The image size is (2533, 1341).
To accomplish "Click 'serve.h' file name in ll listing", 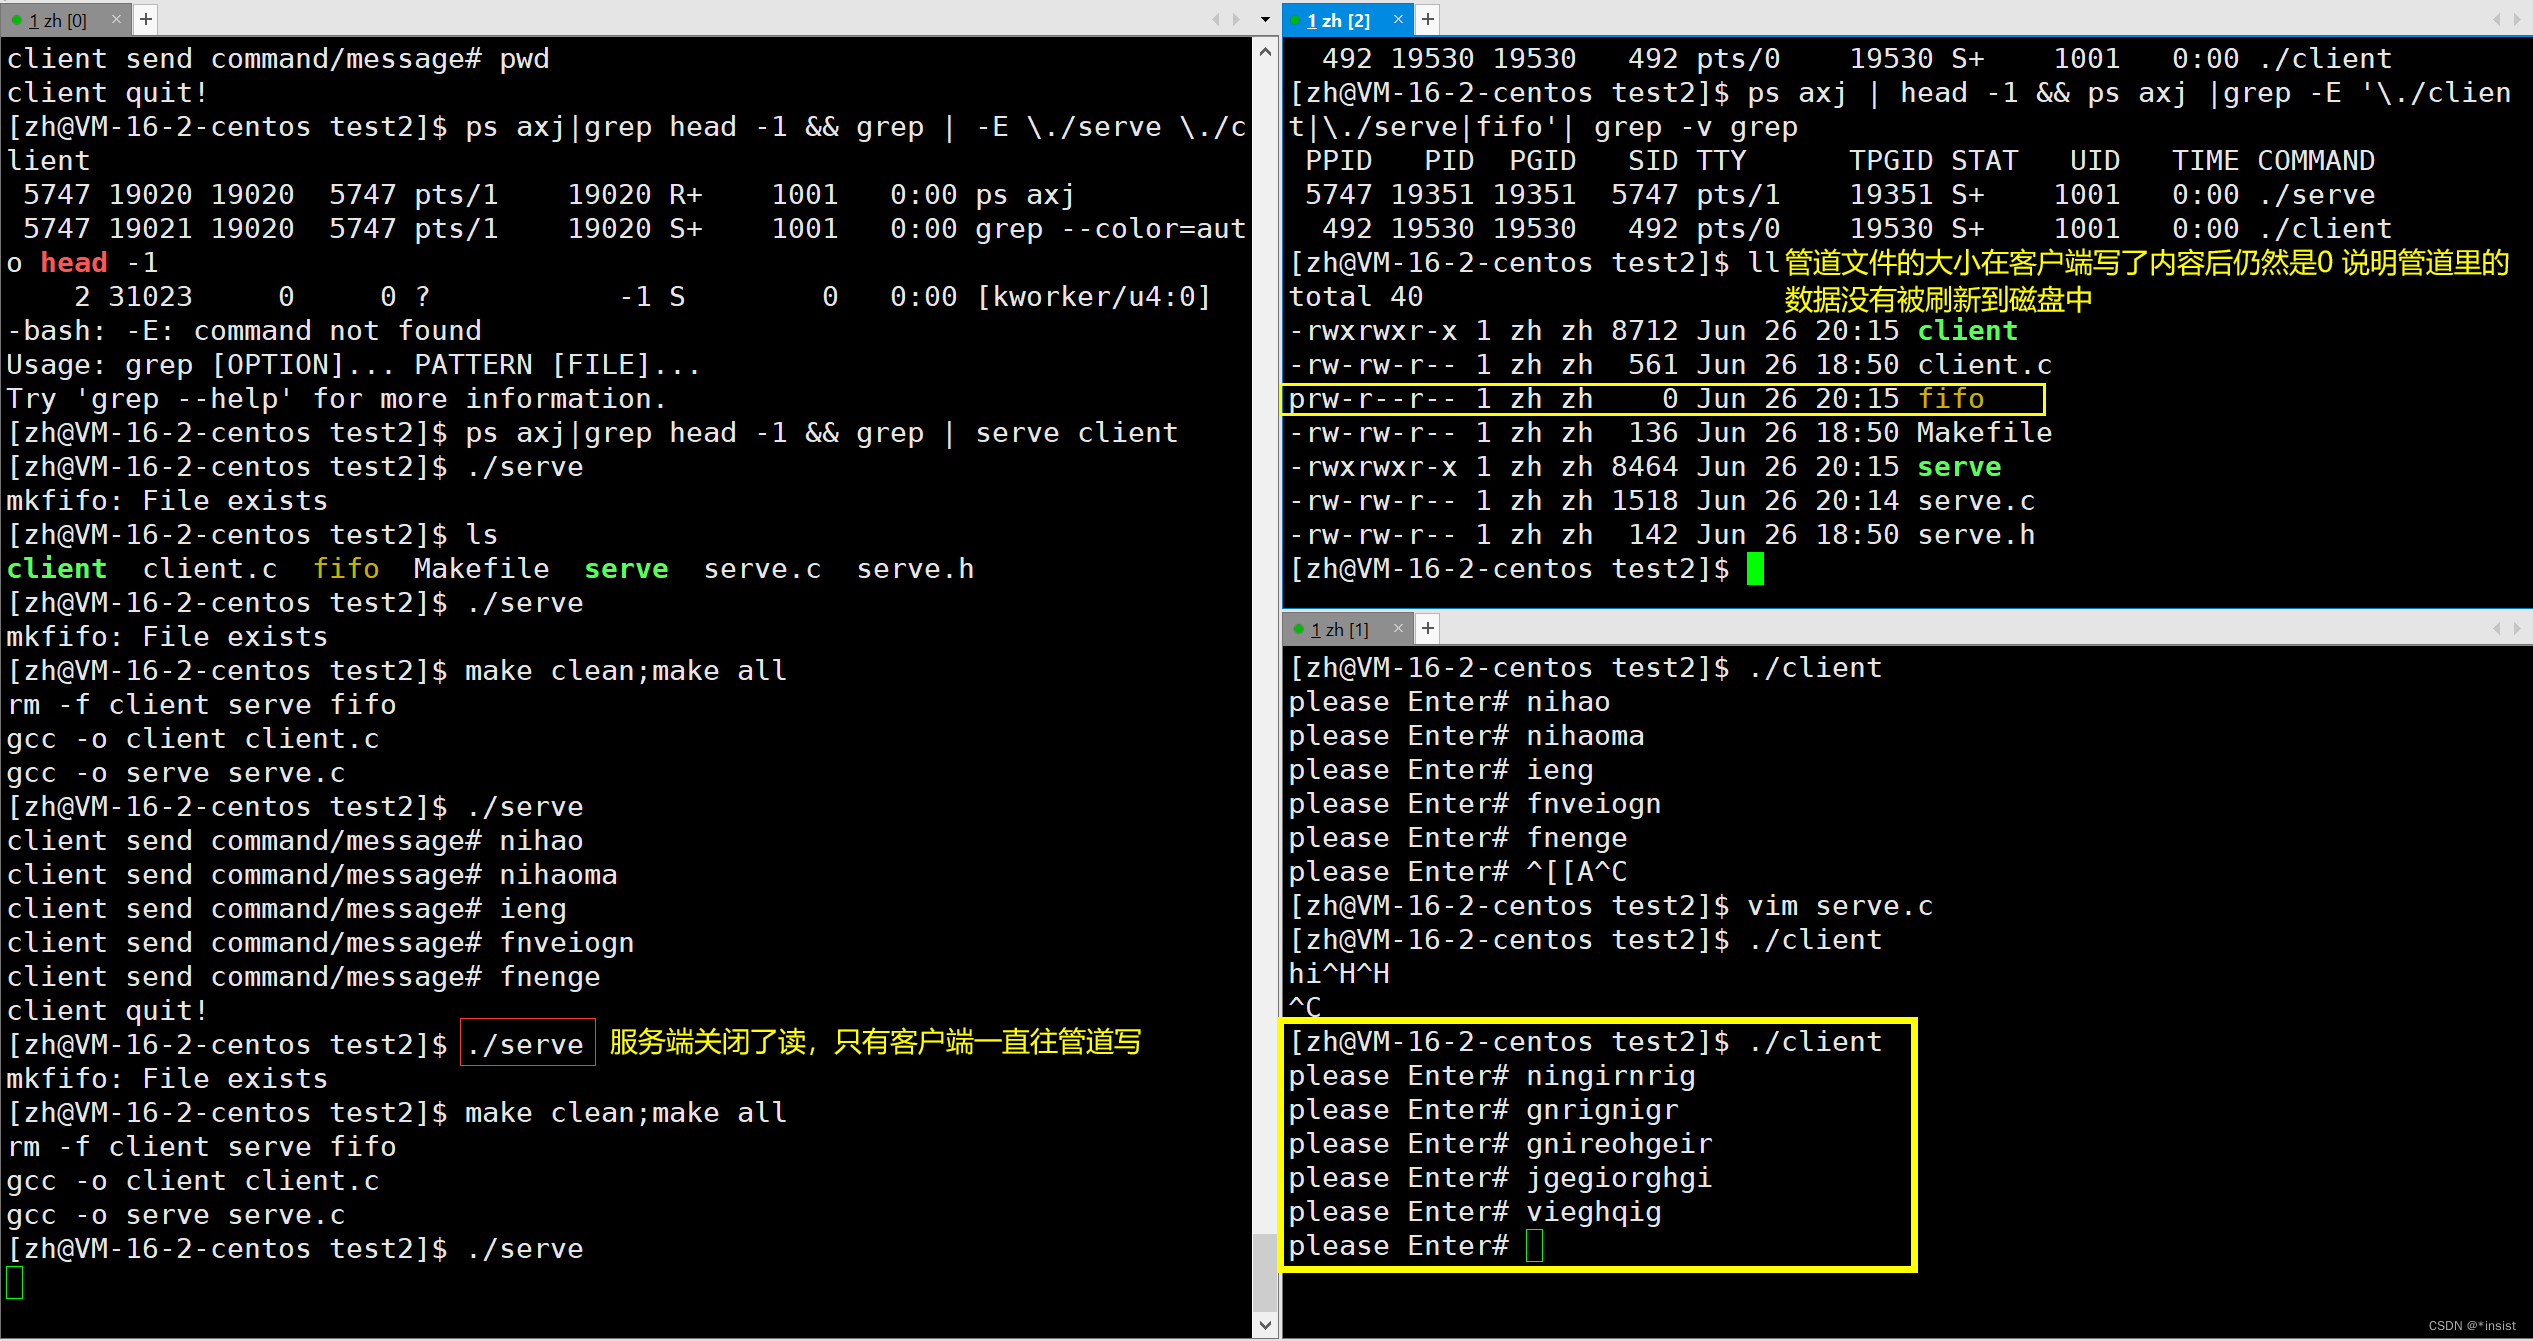I will (1975, 535).
